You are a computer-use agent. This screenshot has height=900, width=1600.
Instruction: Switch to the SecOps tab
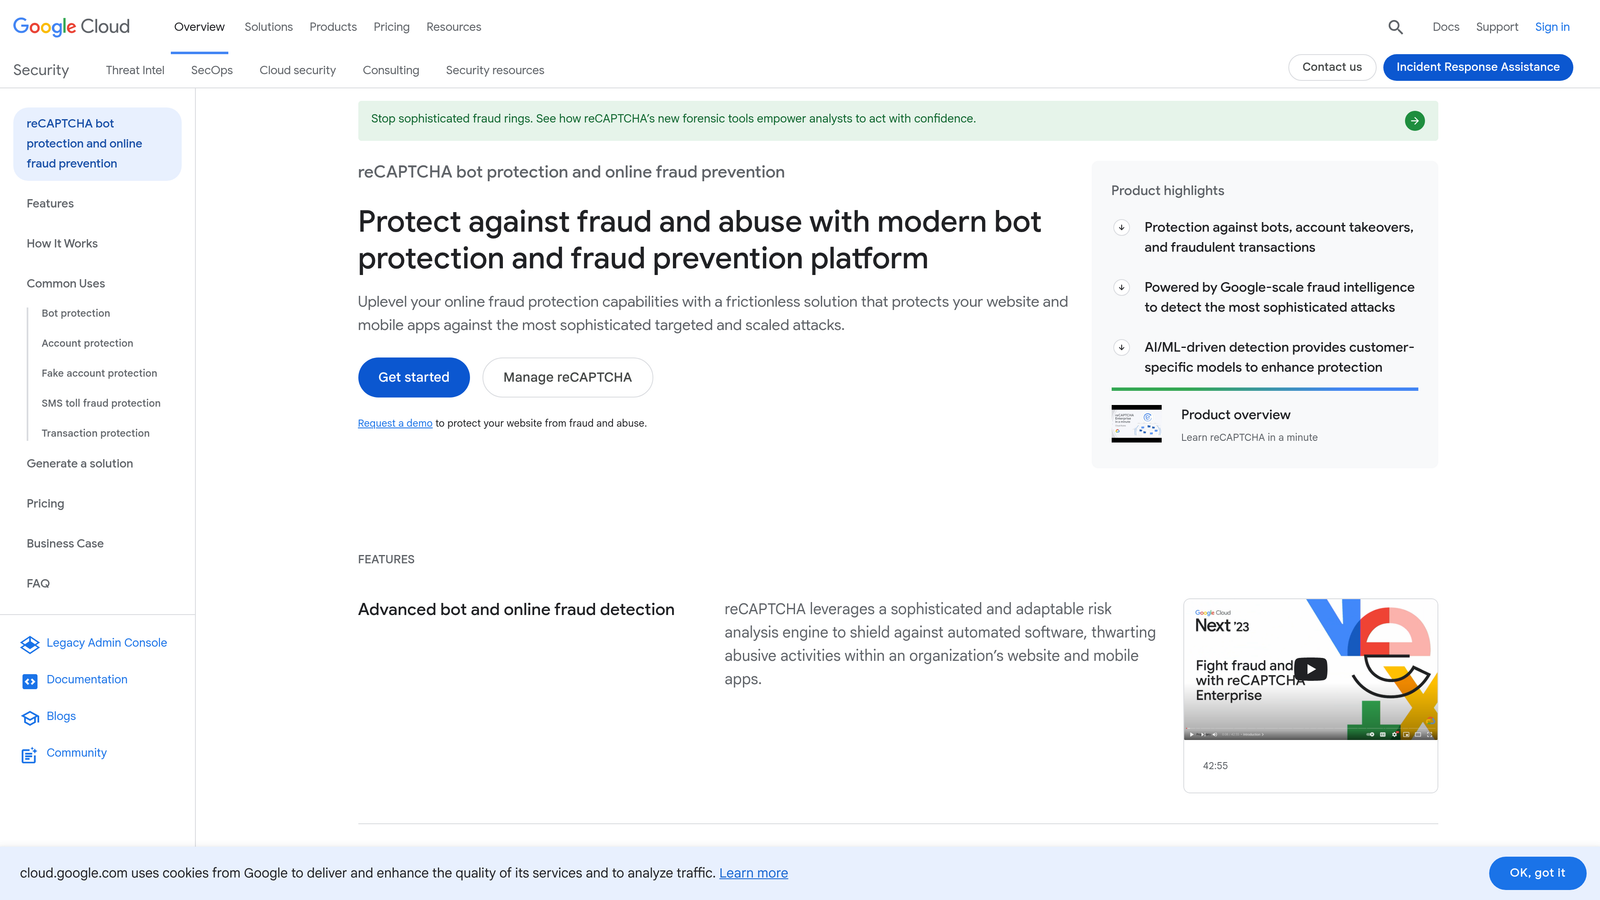(211, 70)
